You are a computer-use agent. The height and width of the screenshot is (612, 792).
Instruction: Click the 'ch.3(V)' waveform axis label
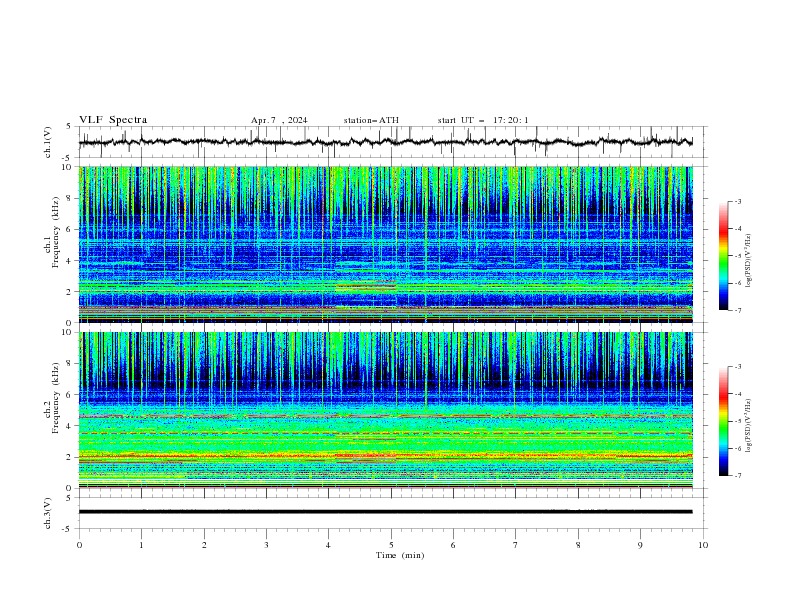[48, 513]
